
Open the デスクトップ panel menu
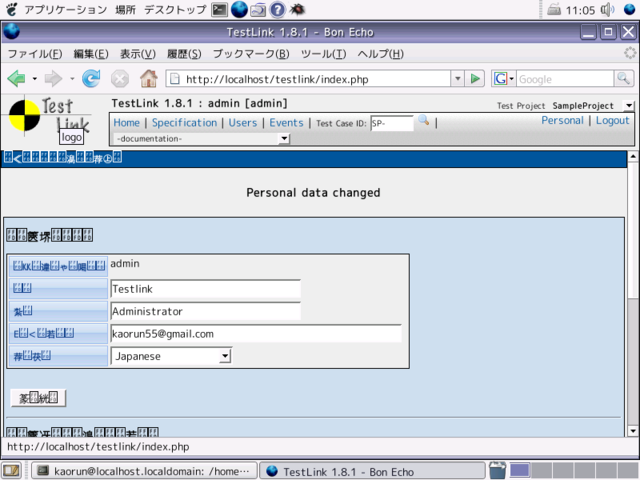[x=175, y=9]
